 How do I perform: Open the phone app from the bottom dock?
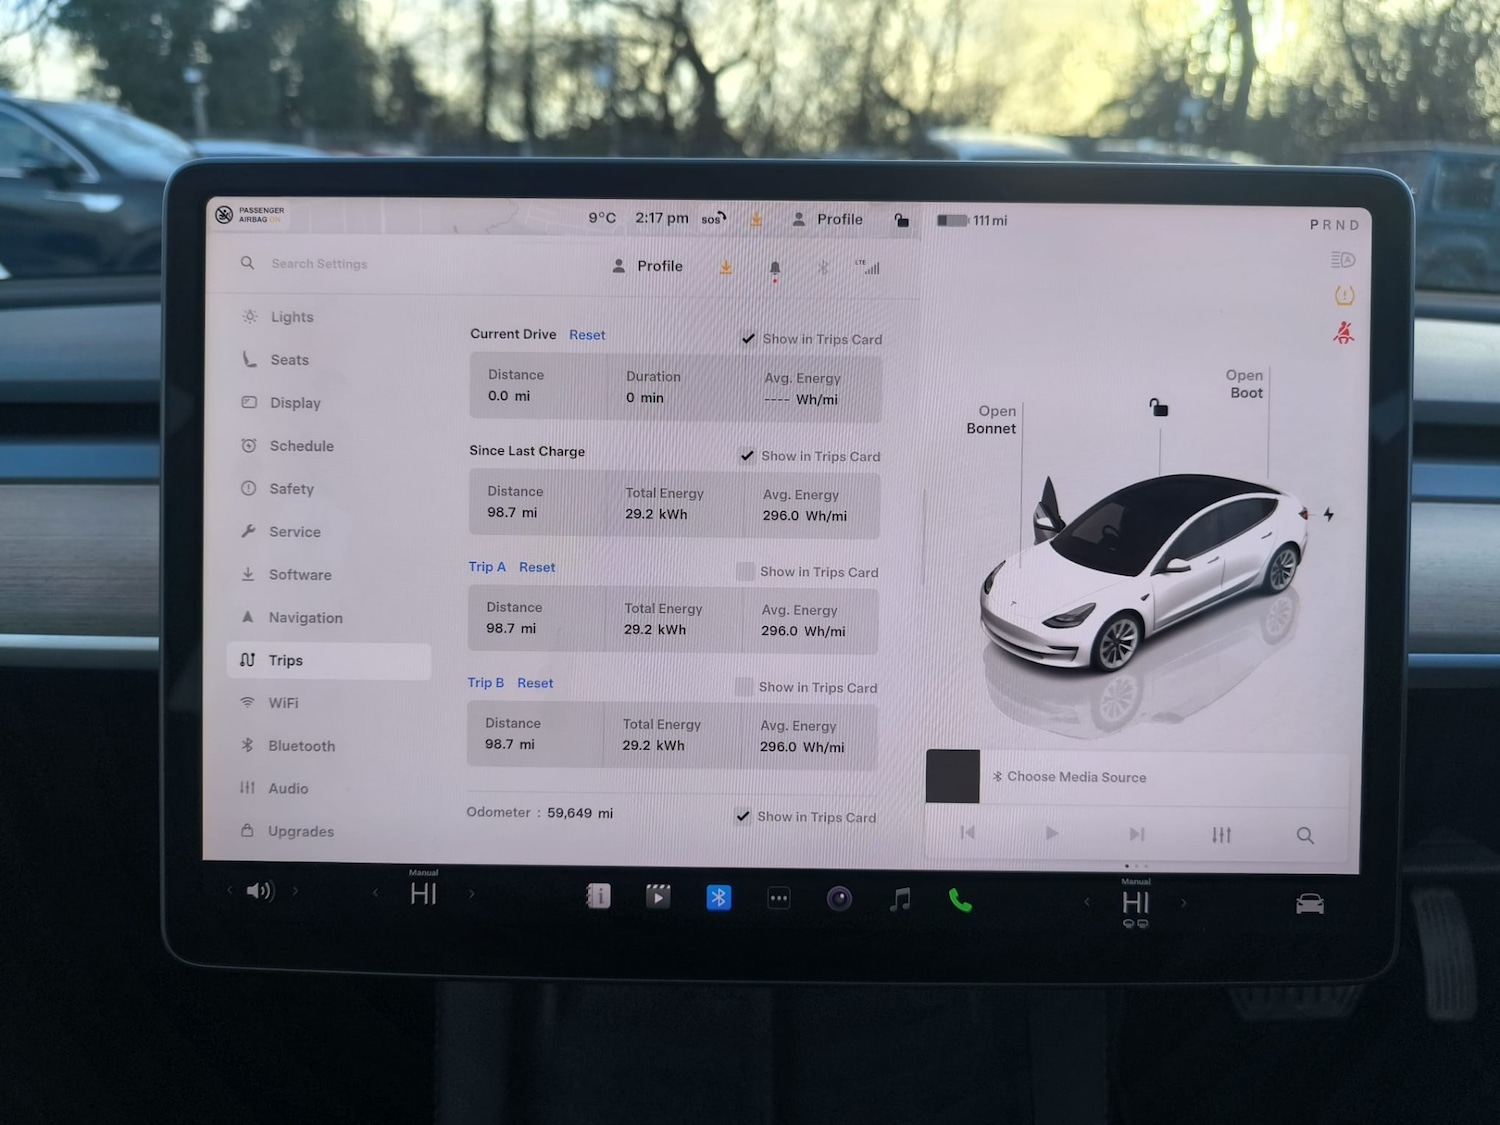click(x=960, y=900)
